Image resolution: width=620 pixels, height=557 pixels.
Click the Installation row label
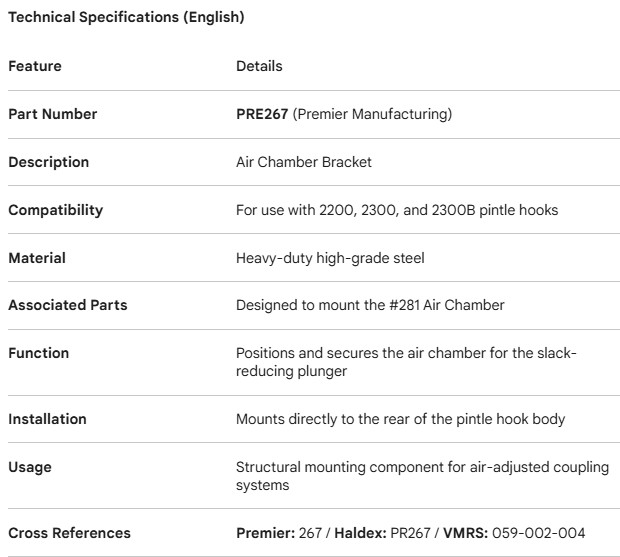[x=47, y=419]
